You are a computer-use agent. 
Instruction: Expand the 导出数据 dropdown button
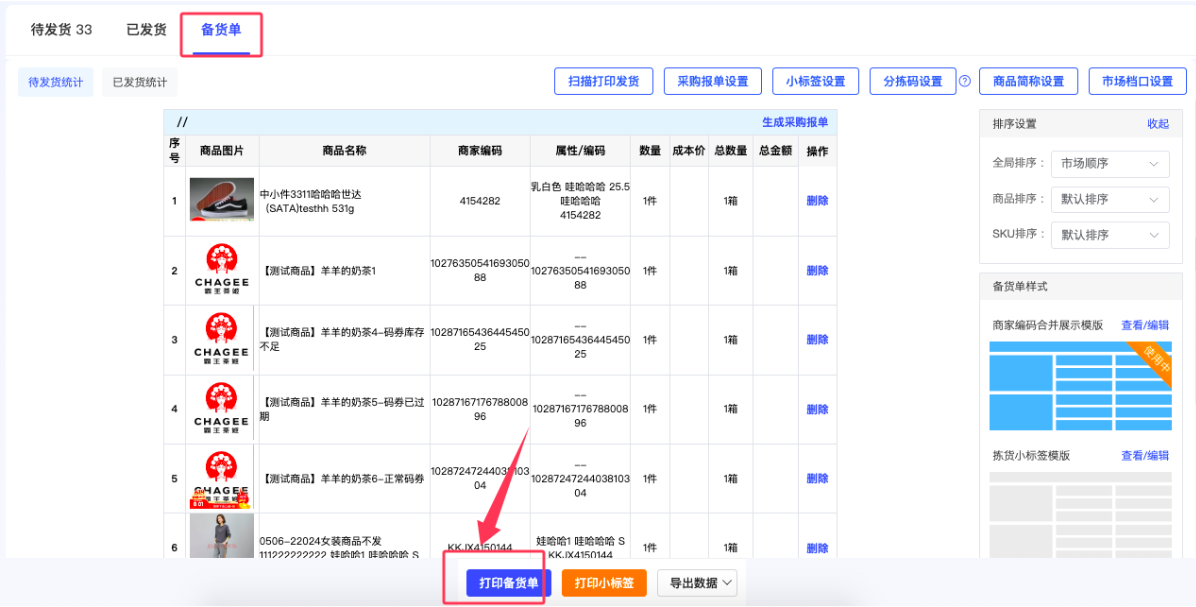697,583
